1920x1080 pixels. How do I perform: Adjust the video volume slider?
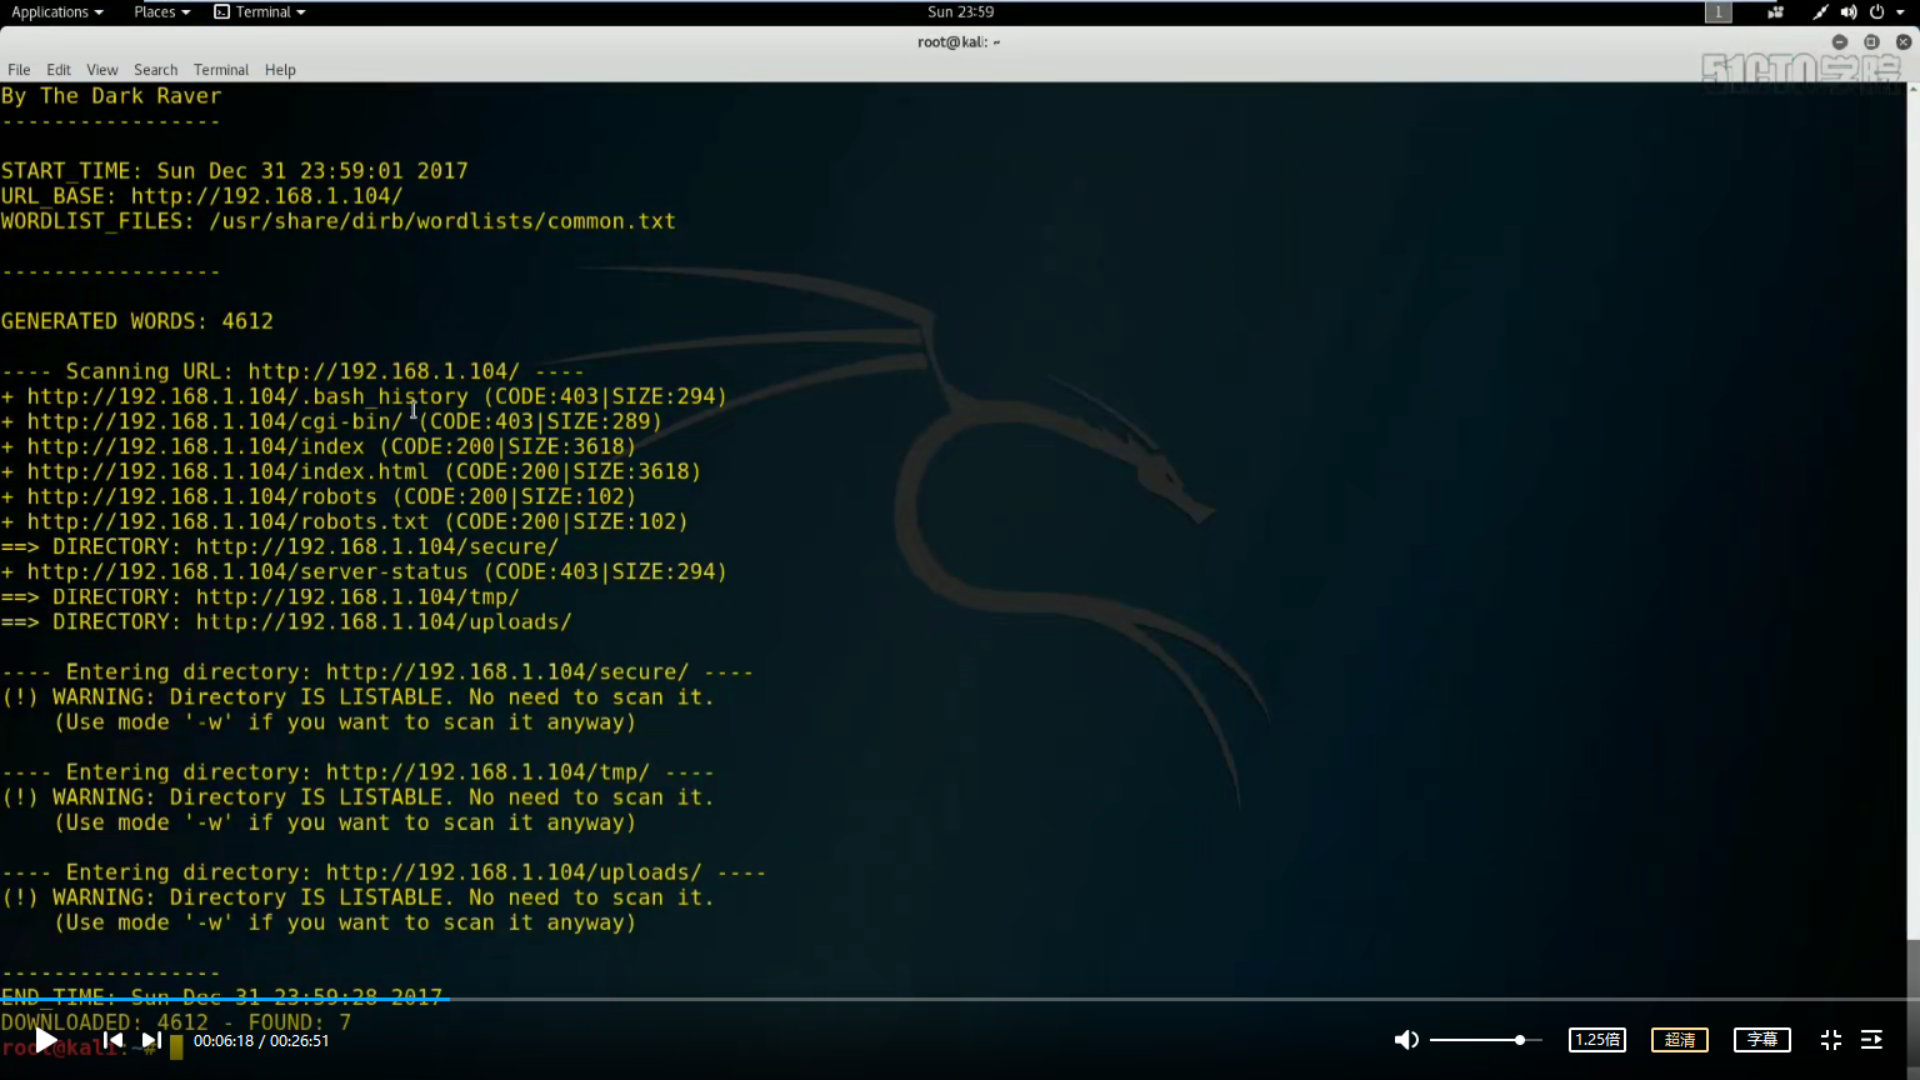coord(1486,1040)
